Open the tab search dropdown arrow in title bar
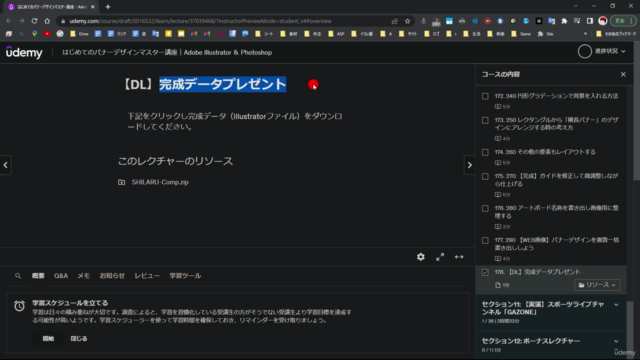This screenshot has width=640, height=360. (x=576, y=6)
